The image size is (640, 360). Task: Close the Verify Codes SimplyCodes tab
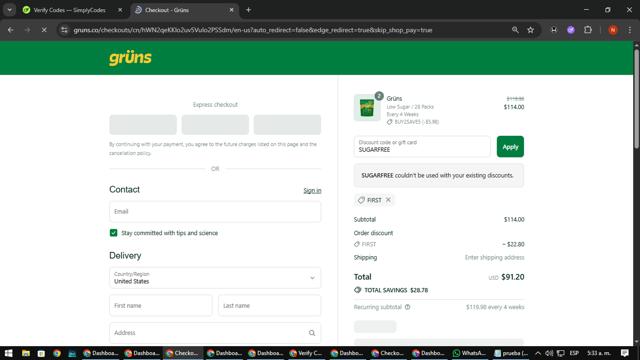click(x=120, y=10)
